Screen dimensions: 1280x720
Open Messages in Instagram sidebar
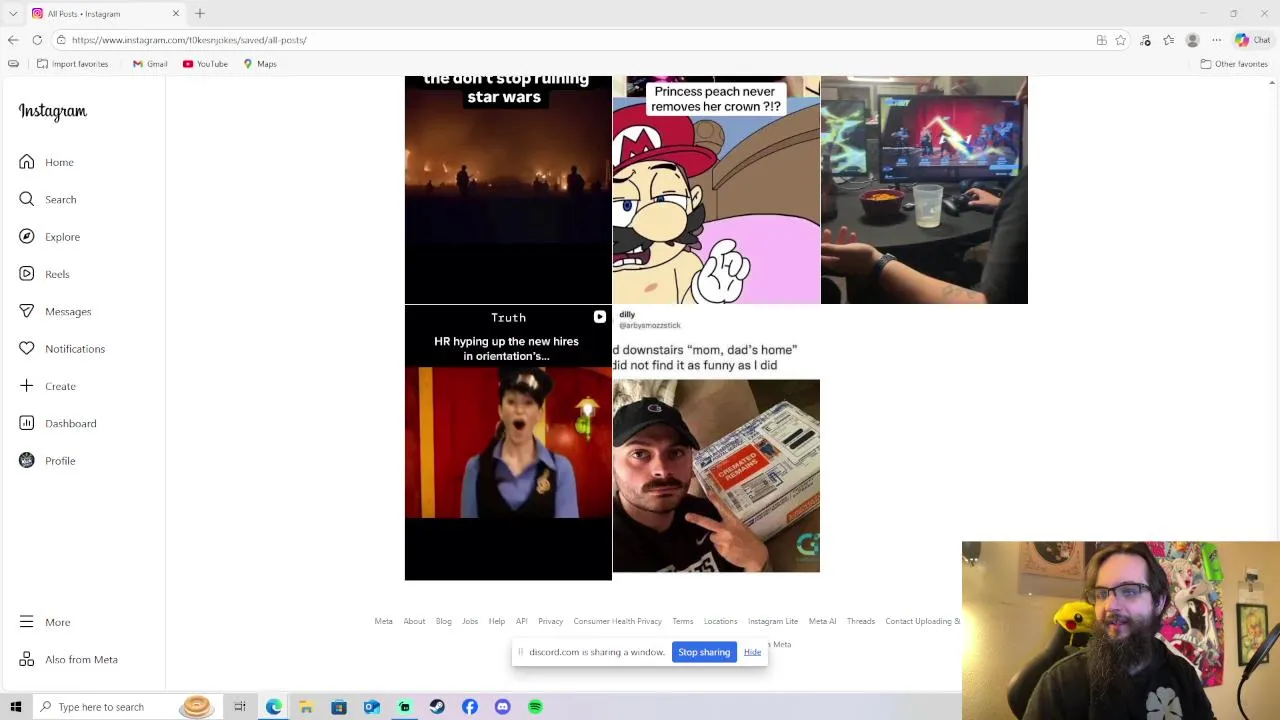55,311
